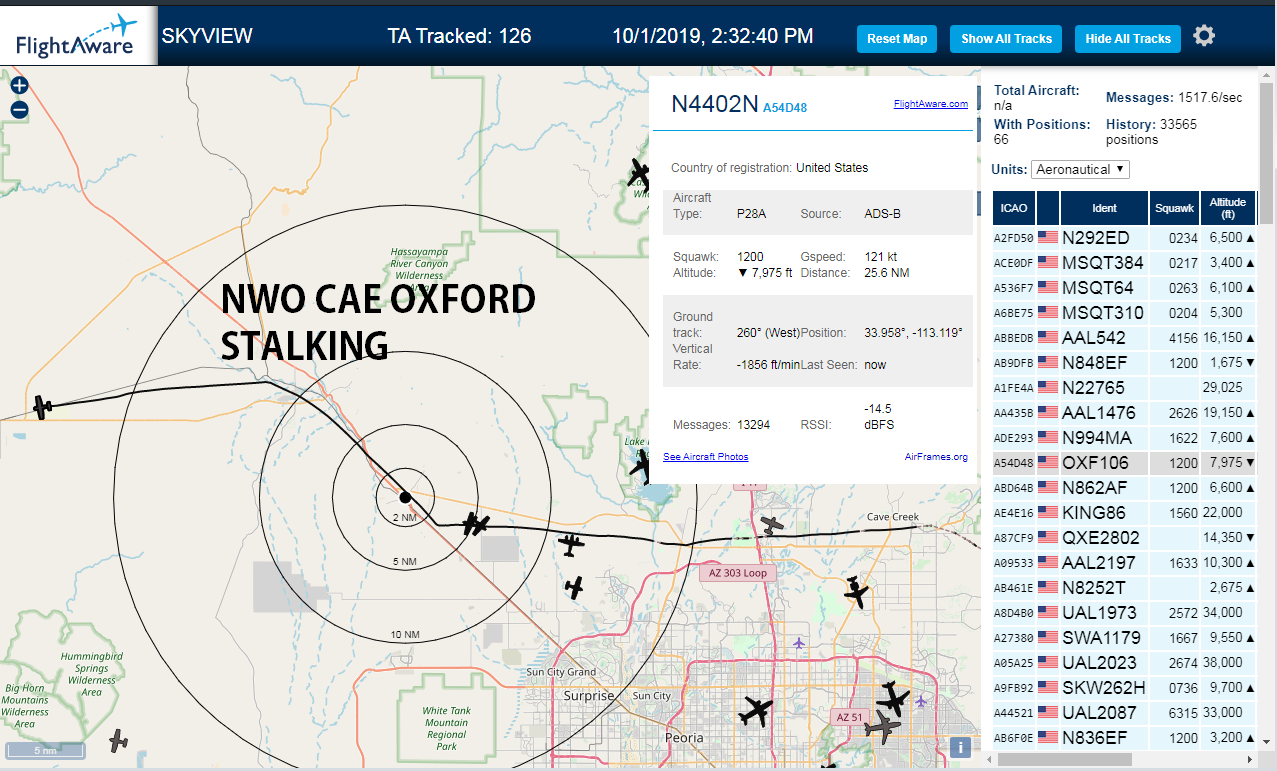Select the N848EF aircraft row

point(1124,363)
